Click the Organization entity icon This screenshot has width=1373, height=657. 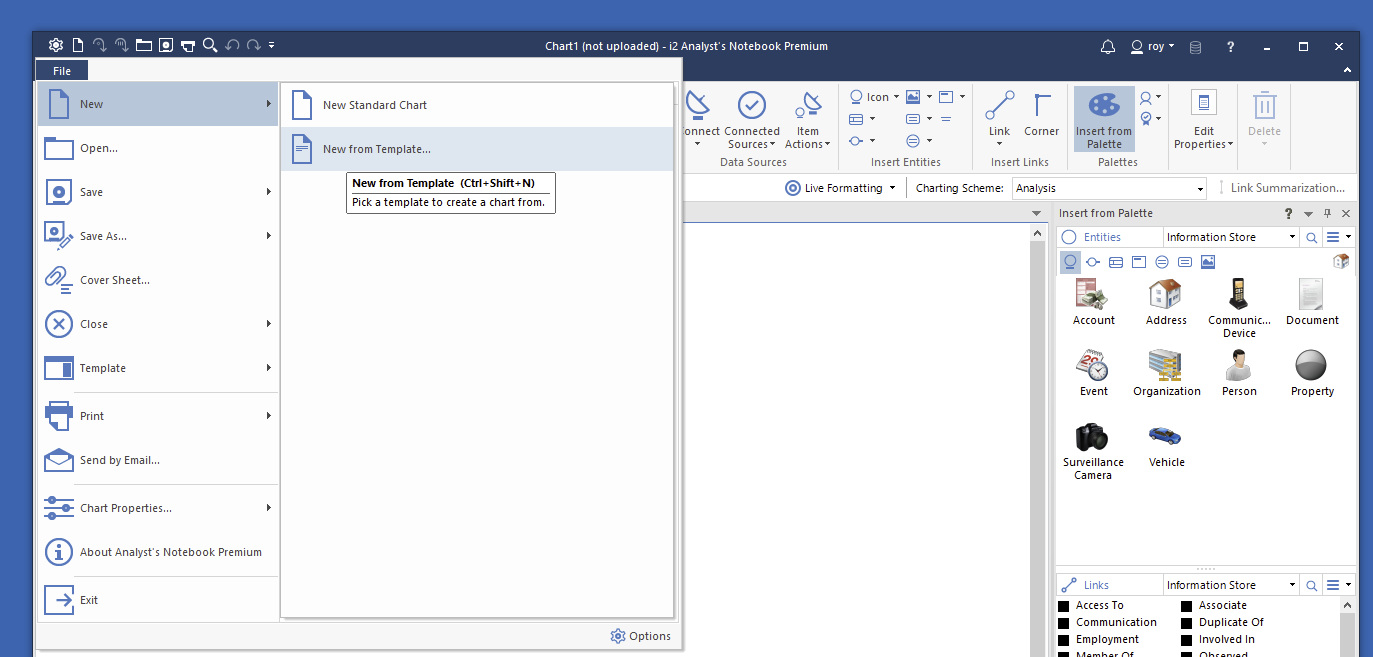click(x=1166, y=372)
